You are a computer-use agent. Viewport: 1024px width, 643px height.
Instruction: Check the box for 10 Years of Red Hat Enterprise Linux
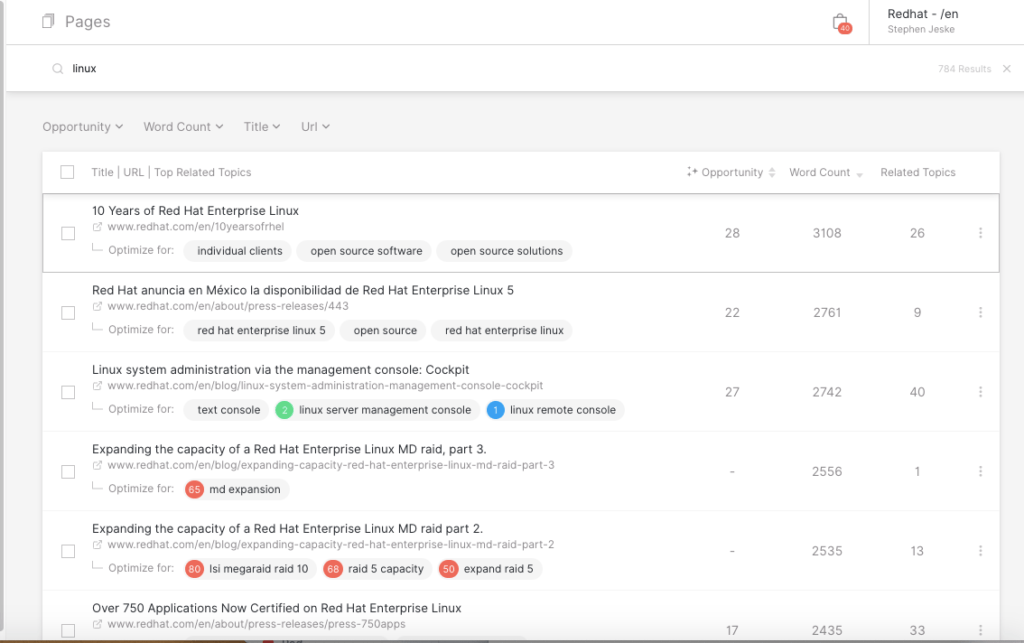tap(68, 233)
